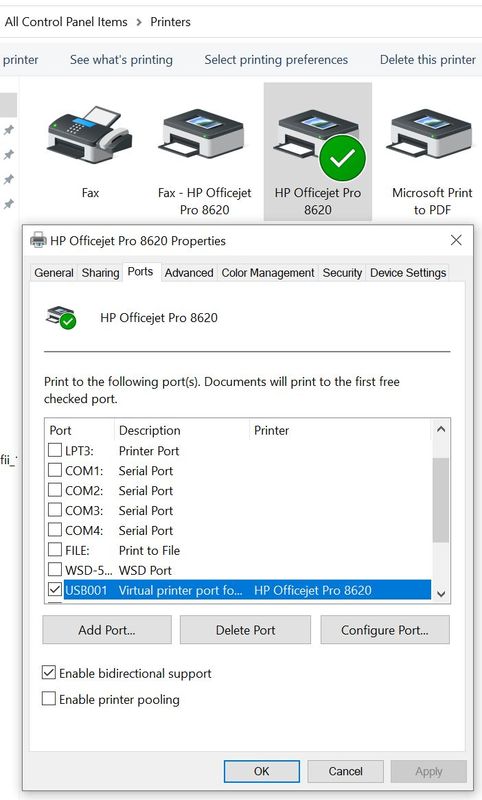Switch to the Advanced tab
Viewport: 482px width, 800px height.
(189, 273)
